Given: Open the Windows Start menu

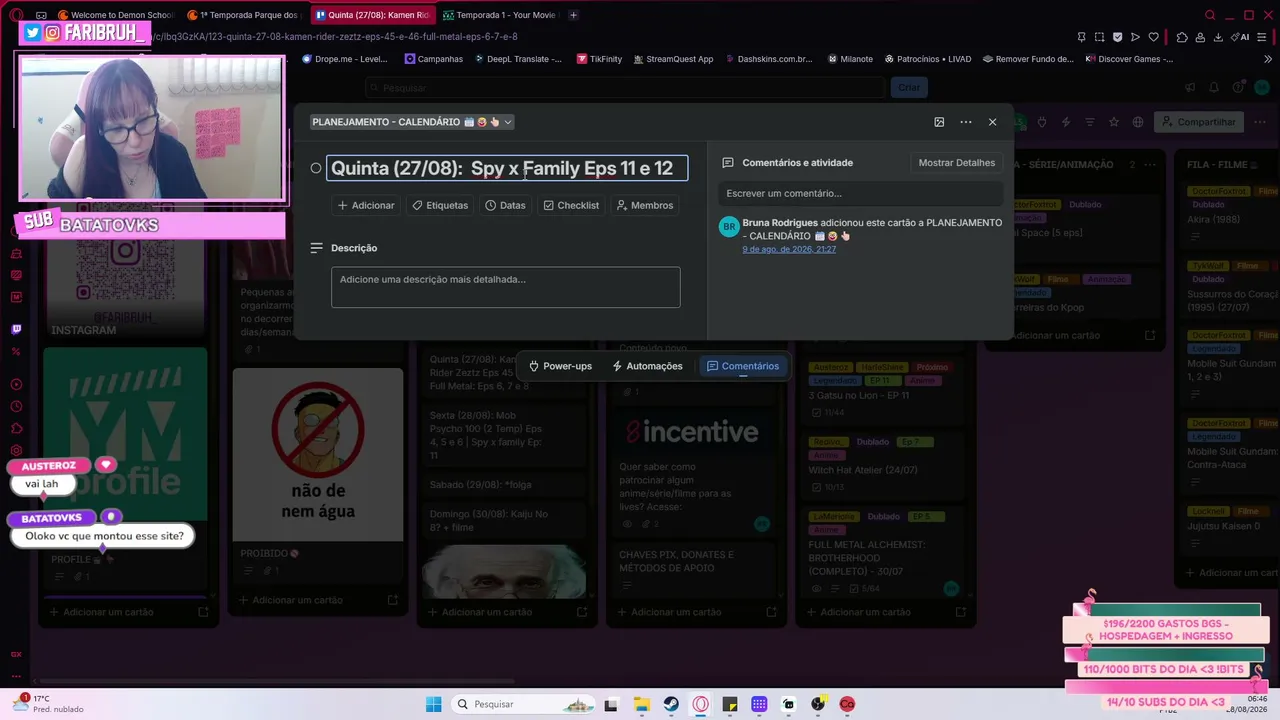Looking at the screenshot, I should pyautogui.click(x=434, y=704).
